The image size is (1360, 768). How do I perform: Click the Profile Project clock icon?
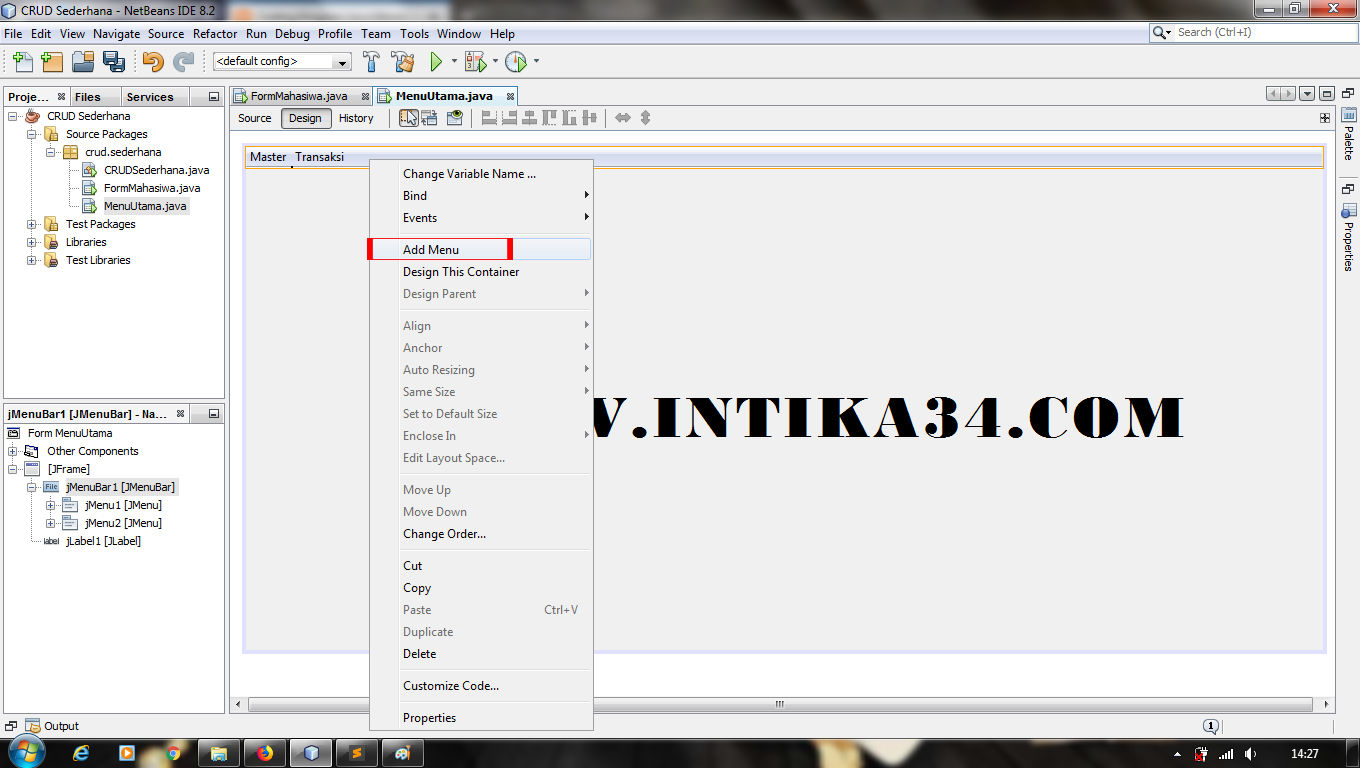click(x=516, y=62)
